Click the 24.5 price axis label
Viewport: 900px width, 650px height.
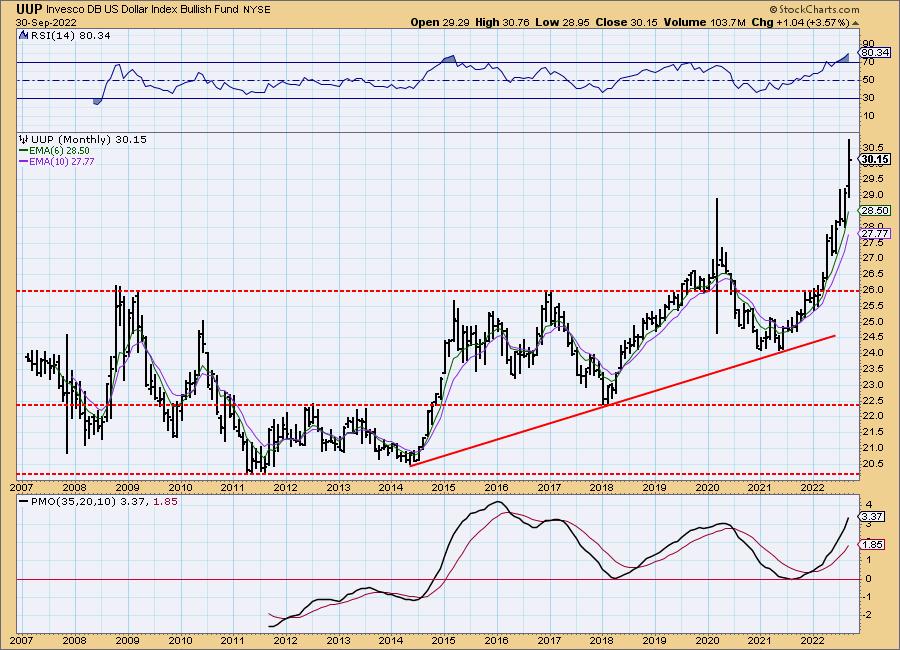874,337
